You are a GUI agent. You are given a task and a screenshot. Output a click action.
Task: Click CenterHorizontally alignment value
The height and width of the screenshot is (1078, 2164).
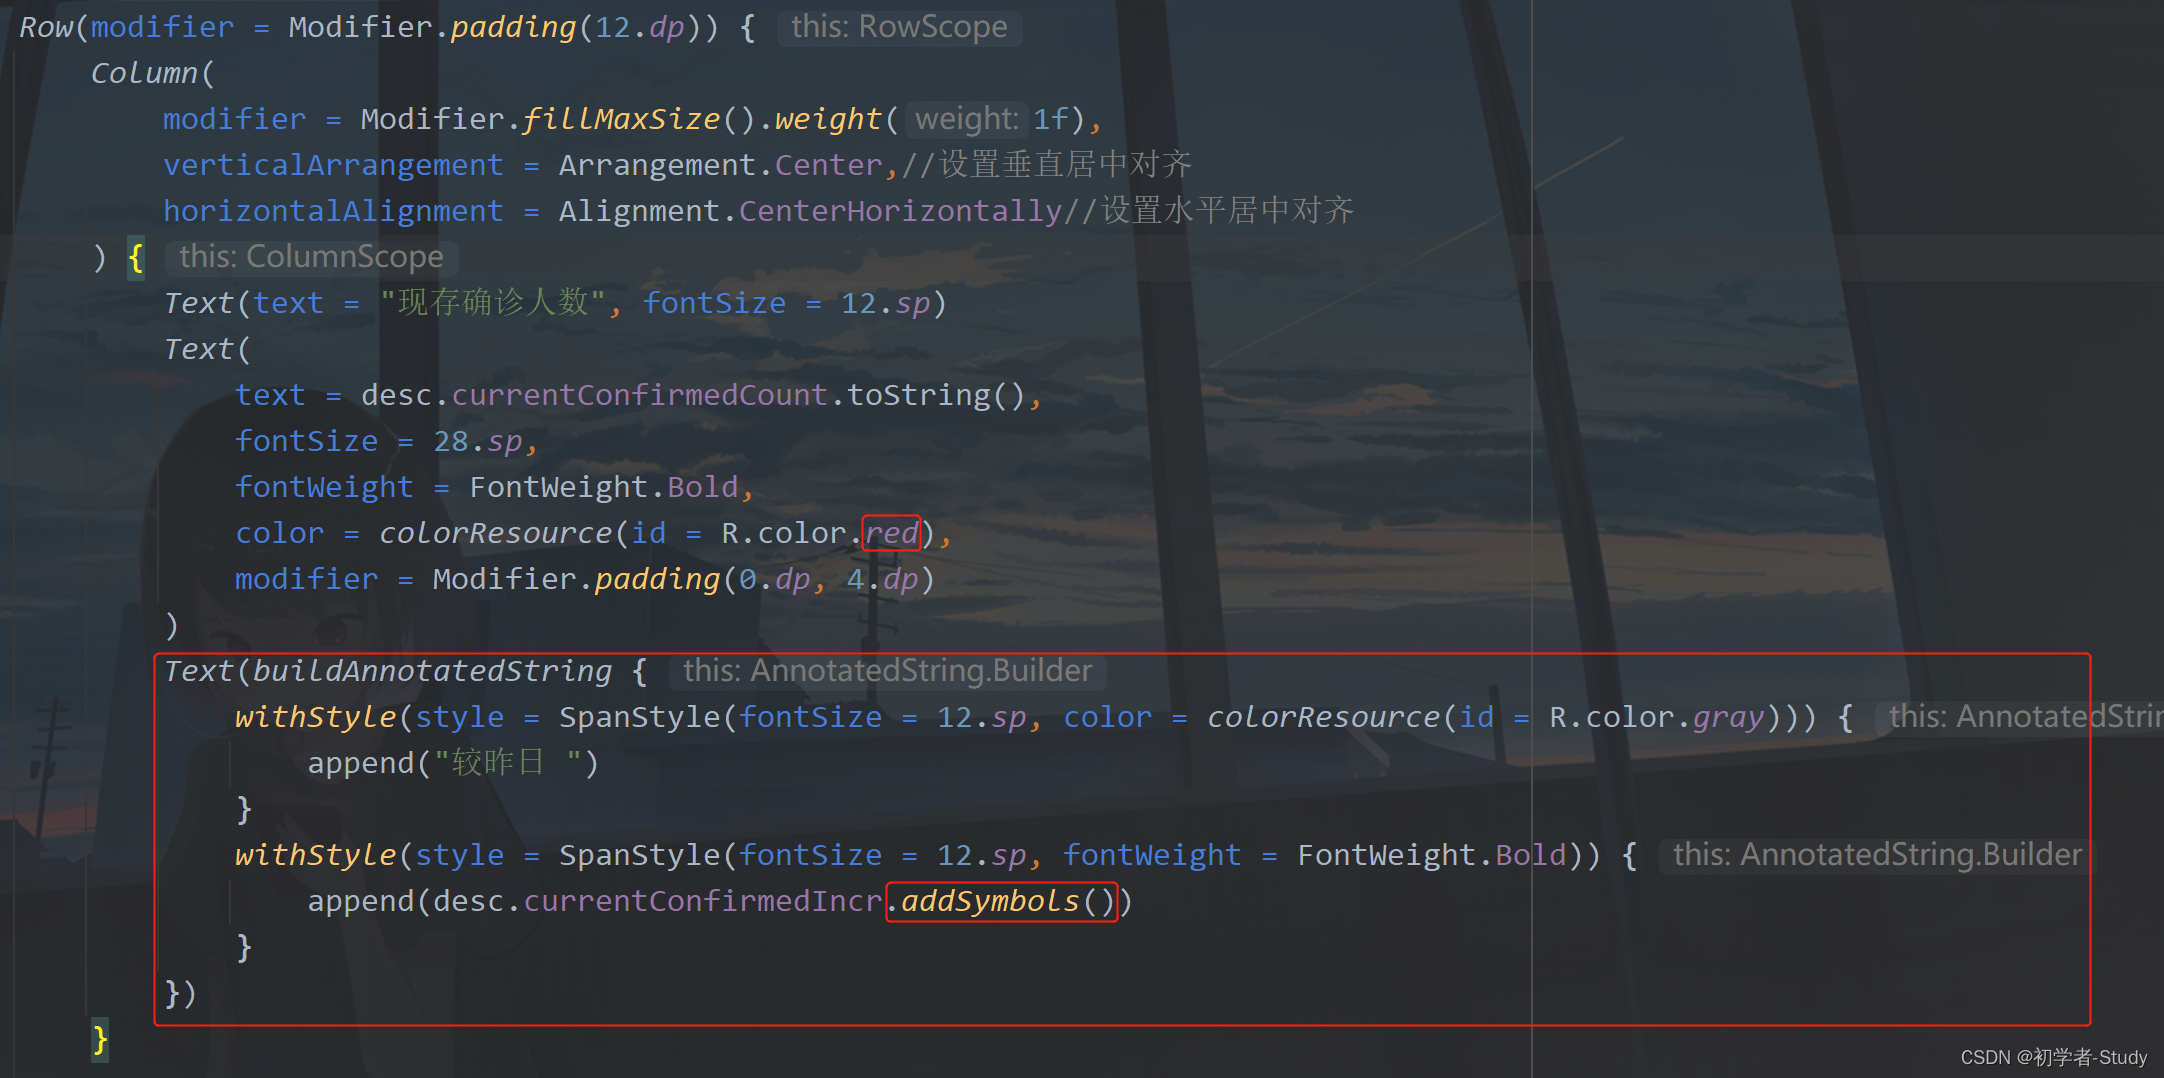point(900,211)
